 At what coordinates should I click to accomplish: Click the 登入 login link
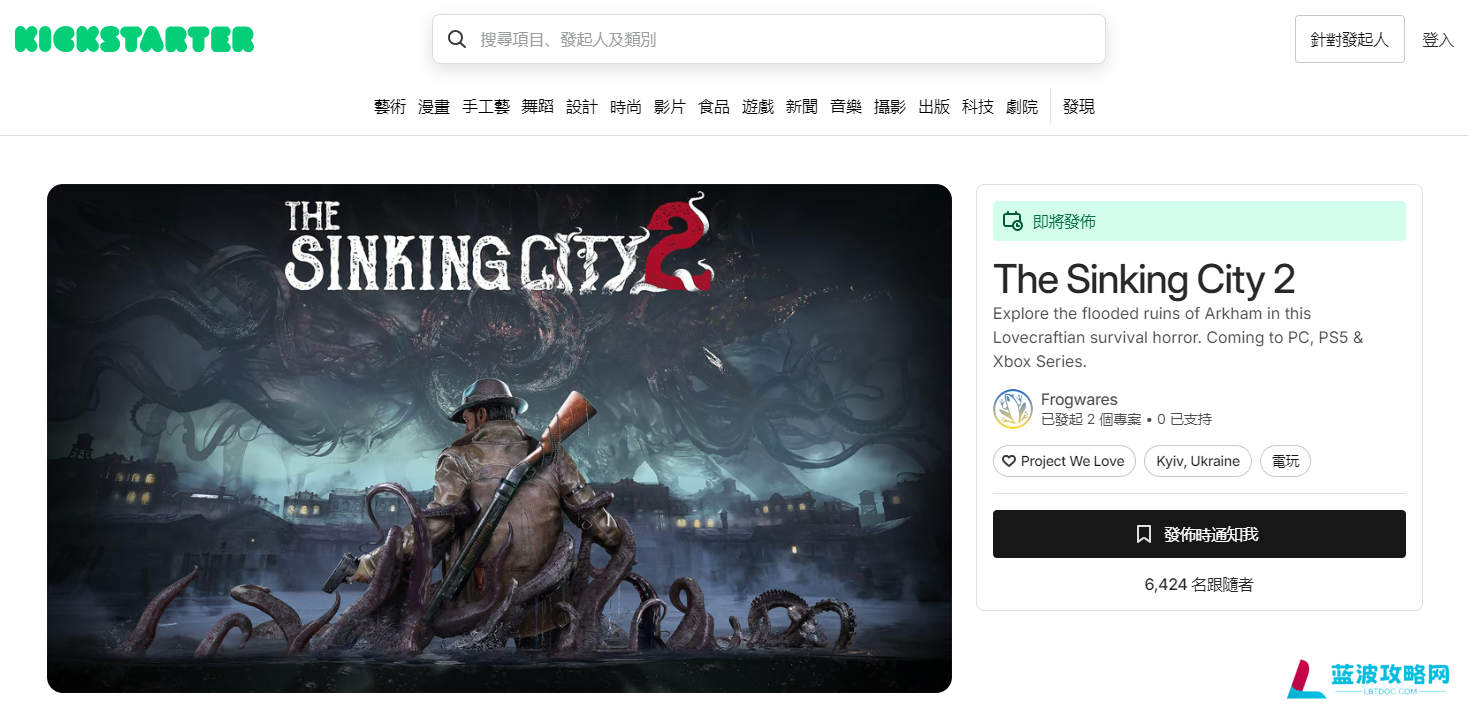click(x=1438, y=40)
